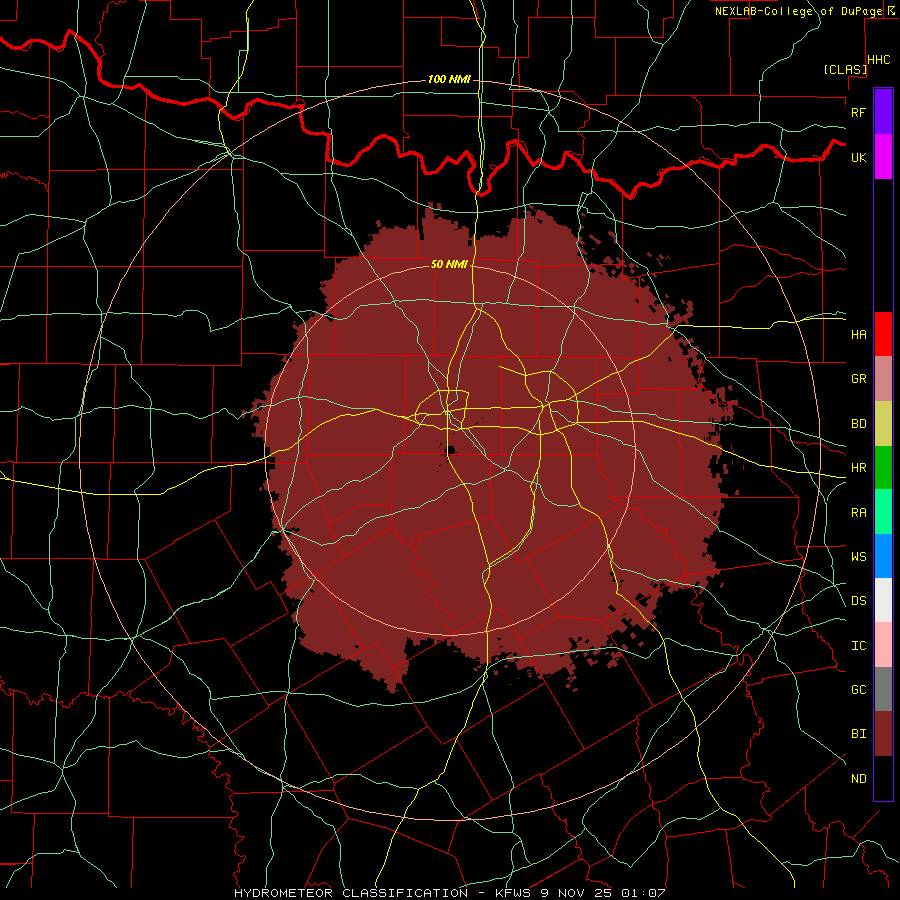The height and width of the screenshot is (900, 900).
Task: Click the 100 NMI range ring label
Action: (449, 79)
